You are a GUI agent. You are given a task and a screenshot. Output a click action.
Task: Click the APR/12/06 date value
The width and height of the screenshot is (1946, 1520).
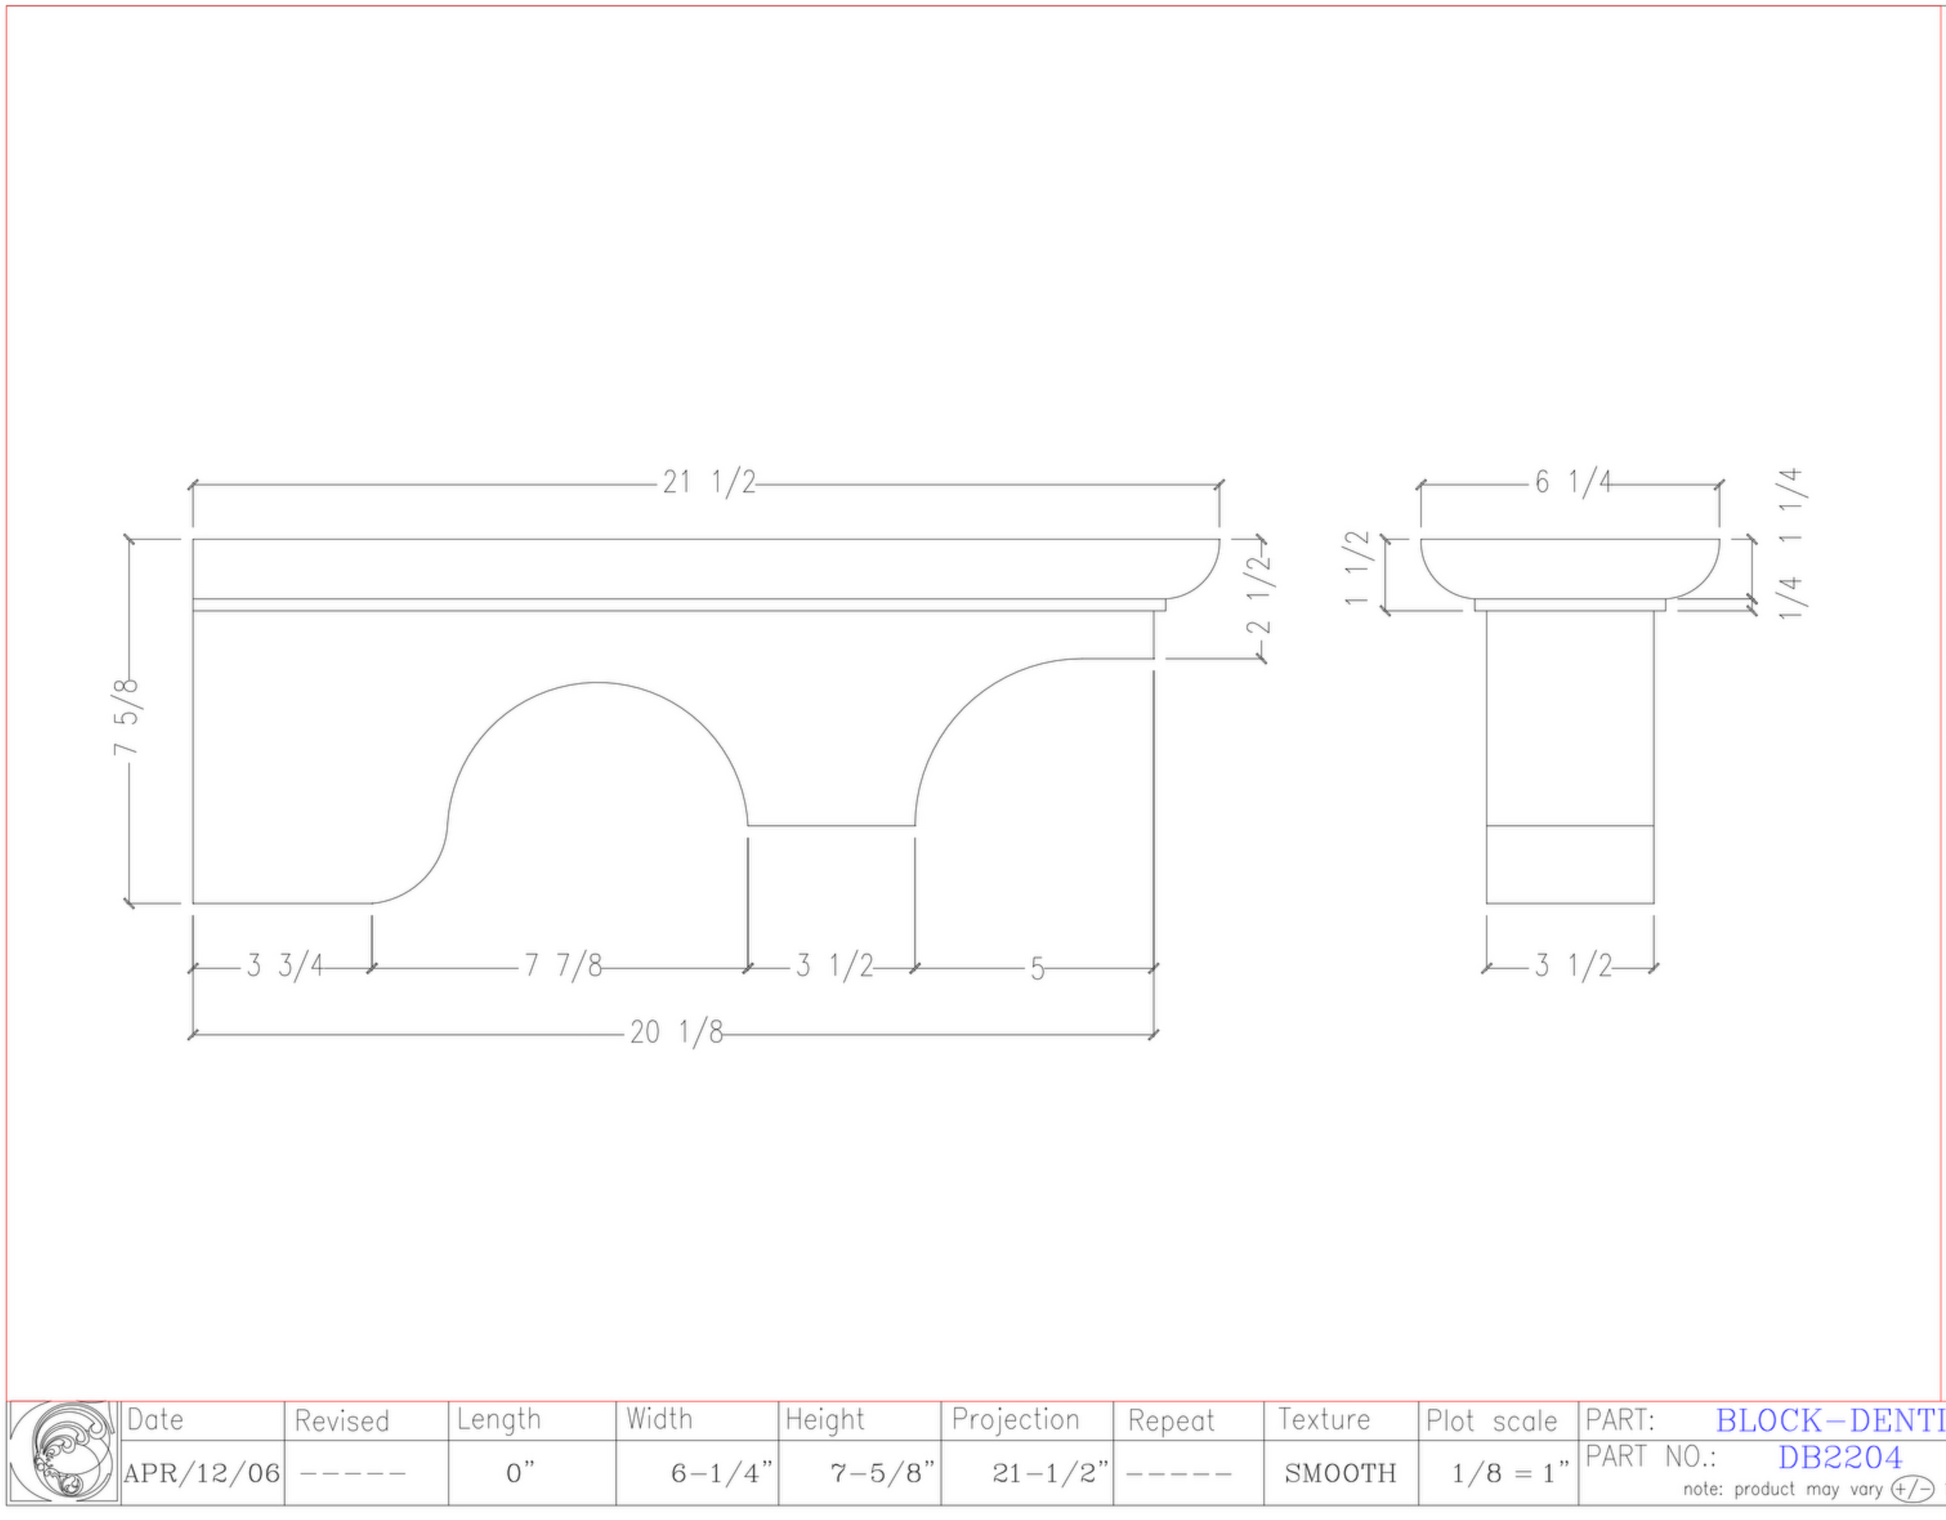202,1473
